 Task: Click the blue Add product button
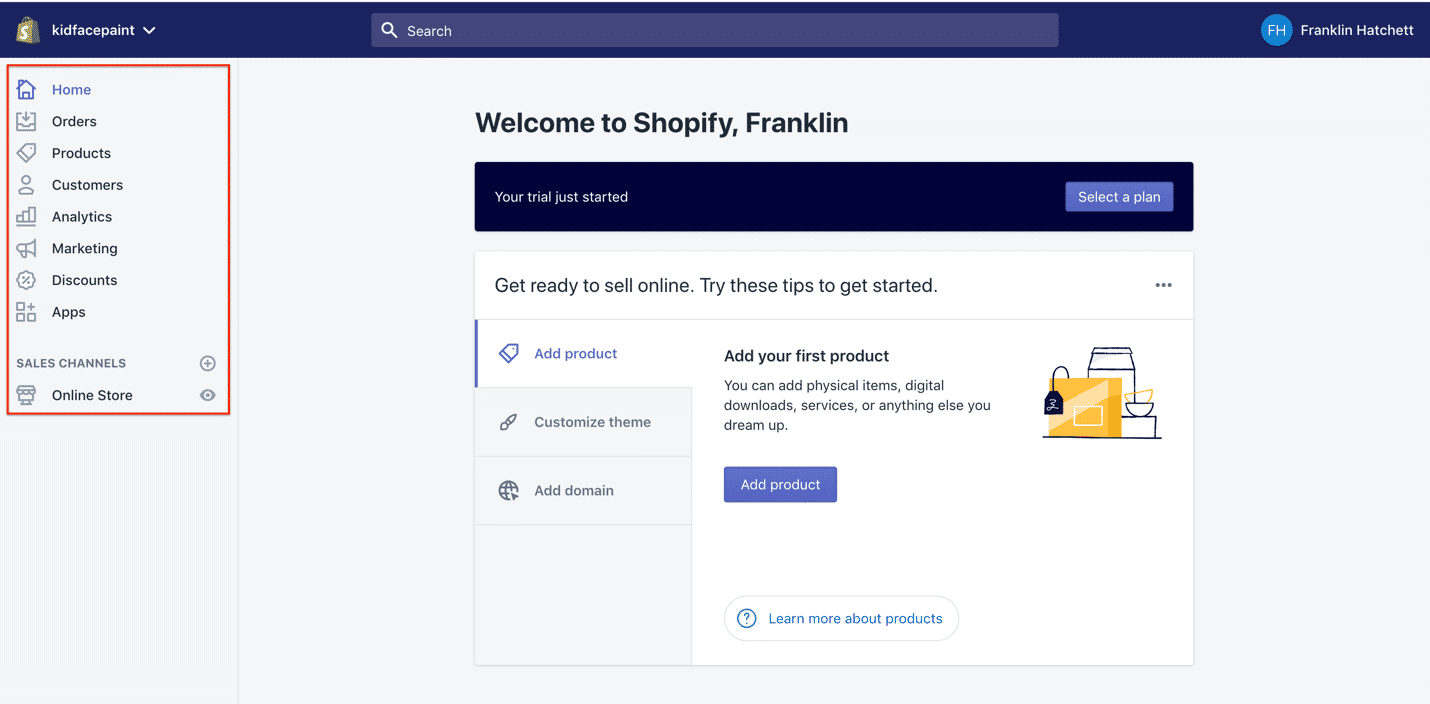pos(780,484)
